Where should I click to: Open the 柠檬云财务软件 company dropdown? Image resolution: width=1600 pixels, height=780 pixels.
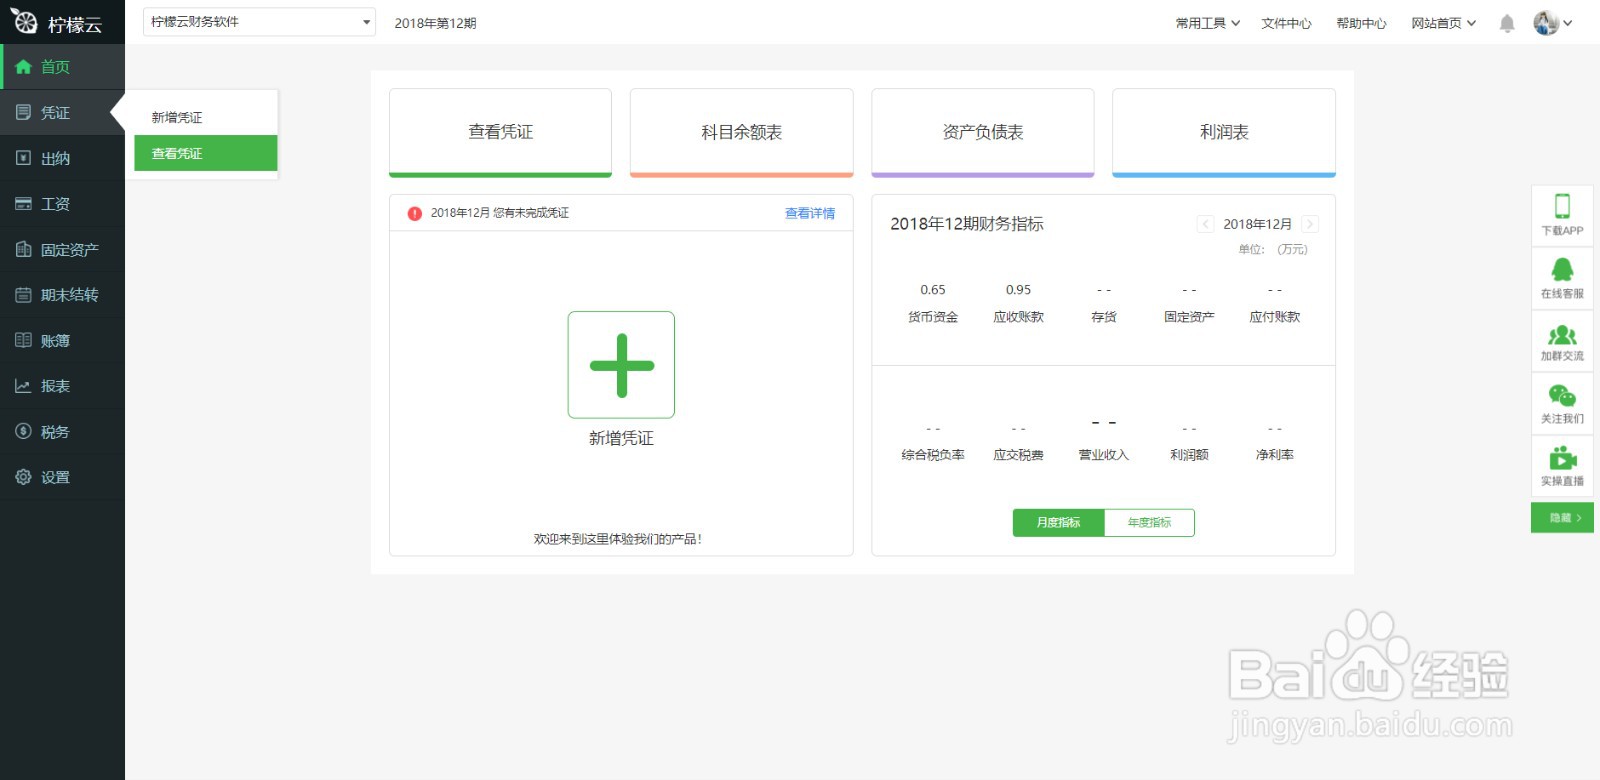[x=259, y=22]
